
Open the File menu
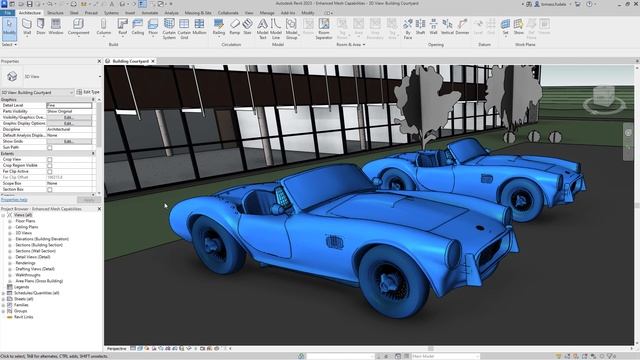pyautogui.click(x=7, y=13)
